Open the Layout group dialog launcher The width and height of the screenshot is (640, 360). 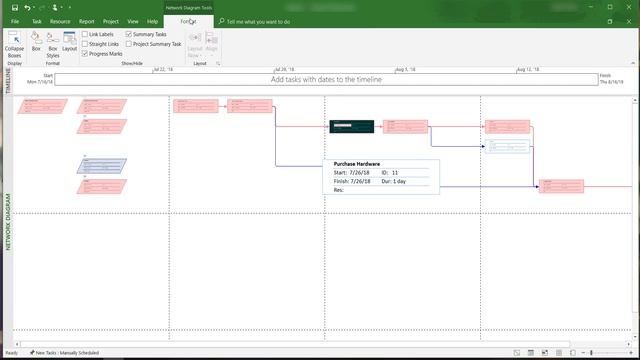pos(218,64)
